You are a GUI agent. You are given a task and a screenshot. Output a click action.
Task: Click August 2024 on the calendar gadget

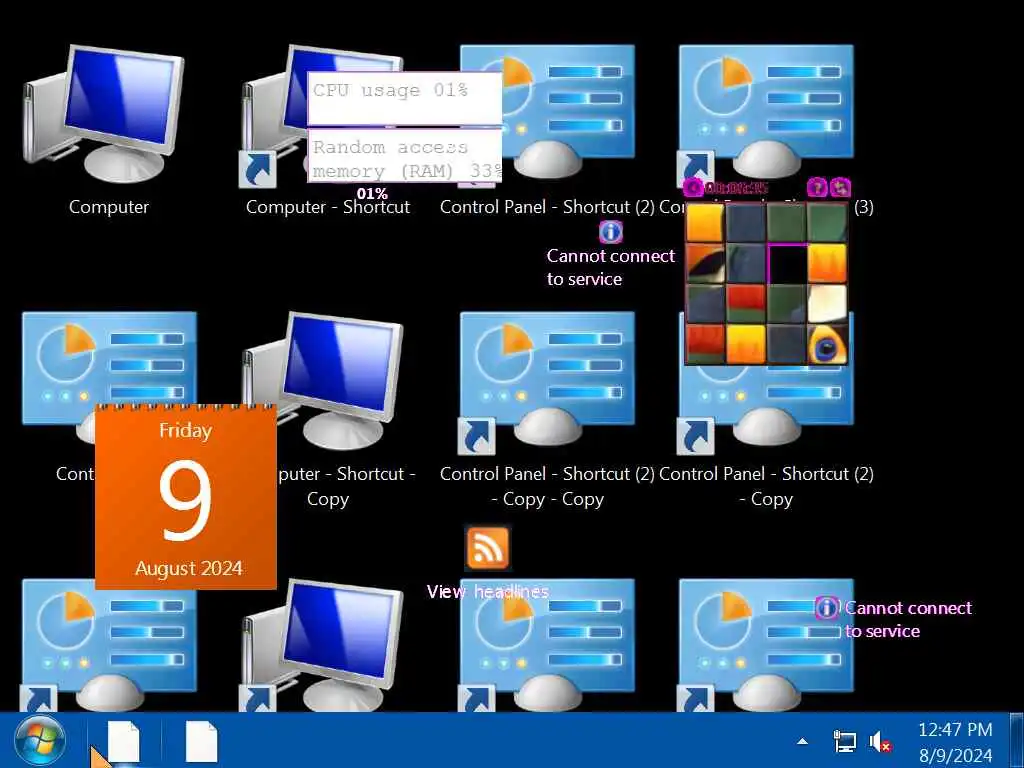coord(189,568)
